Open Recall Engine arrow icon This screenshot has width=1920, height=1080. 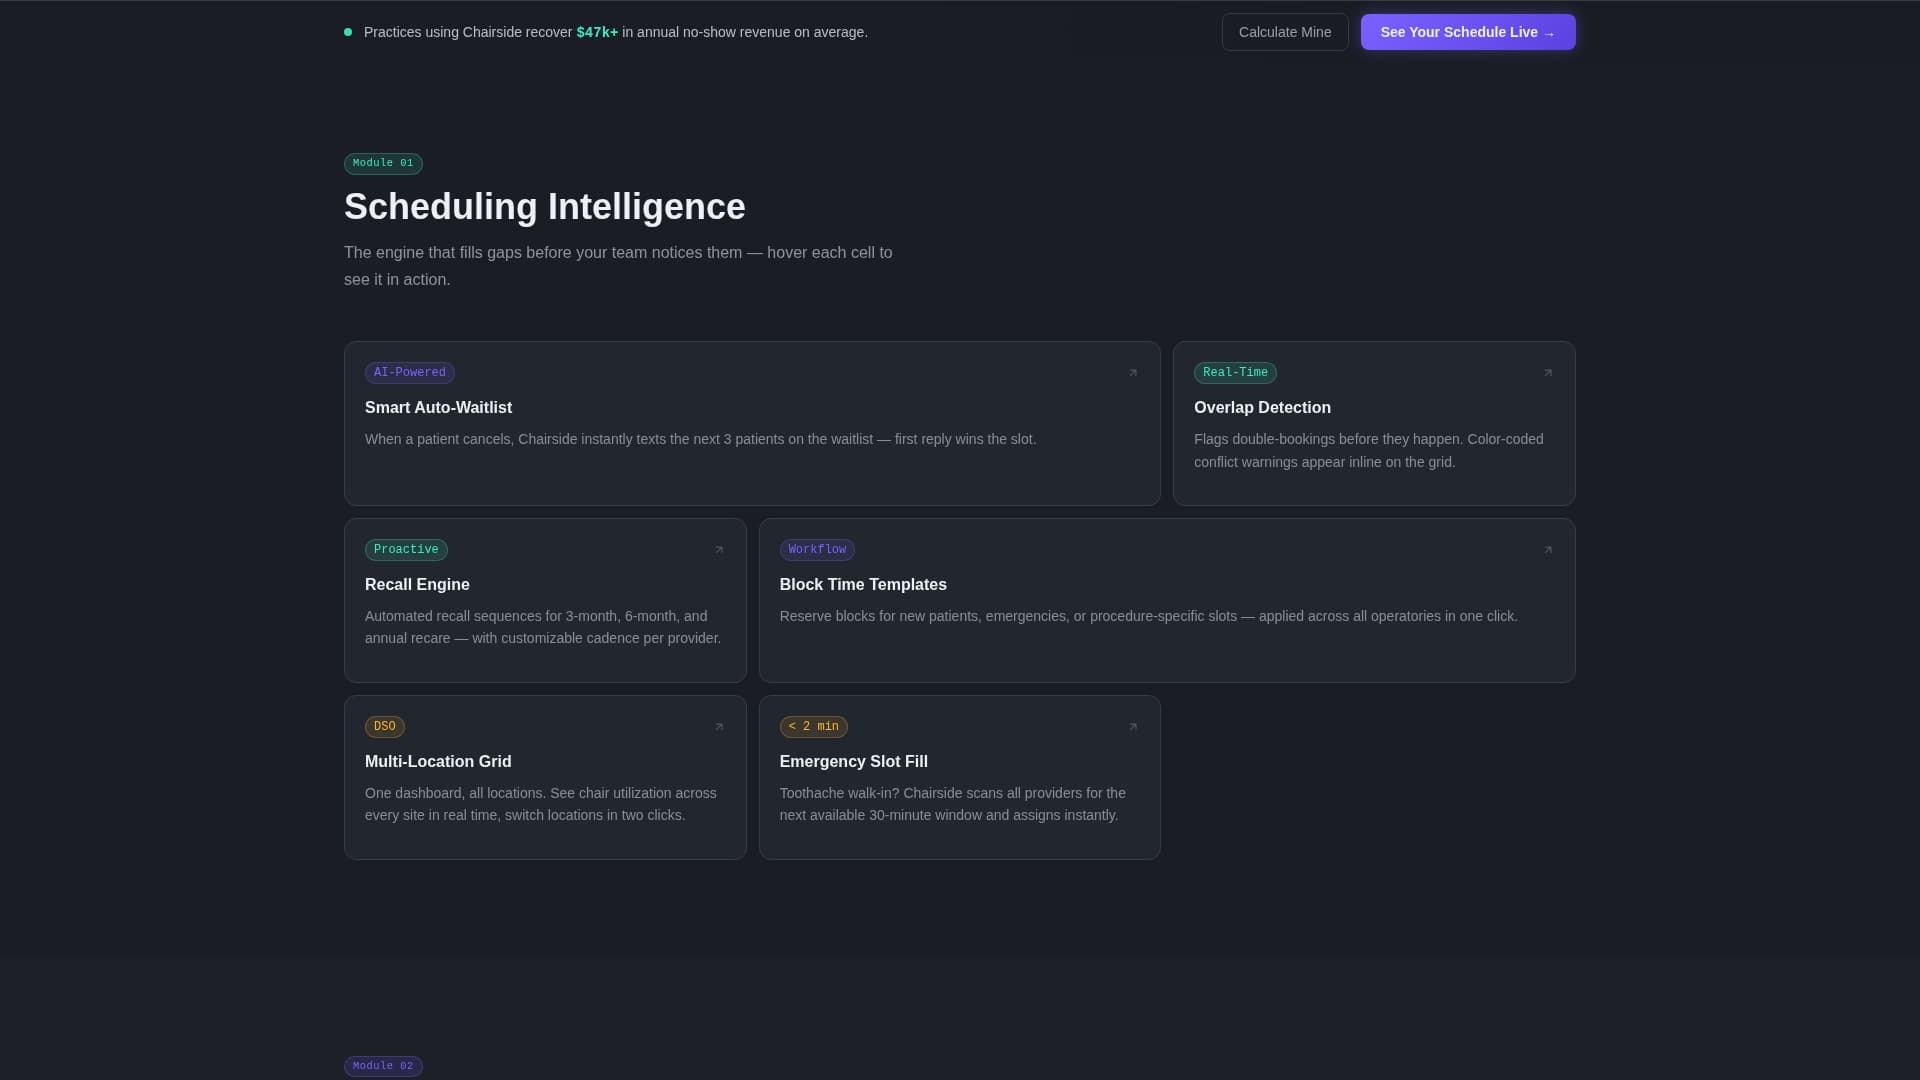tap(719, 550)
